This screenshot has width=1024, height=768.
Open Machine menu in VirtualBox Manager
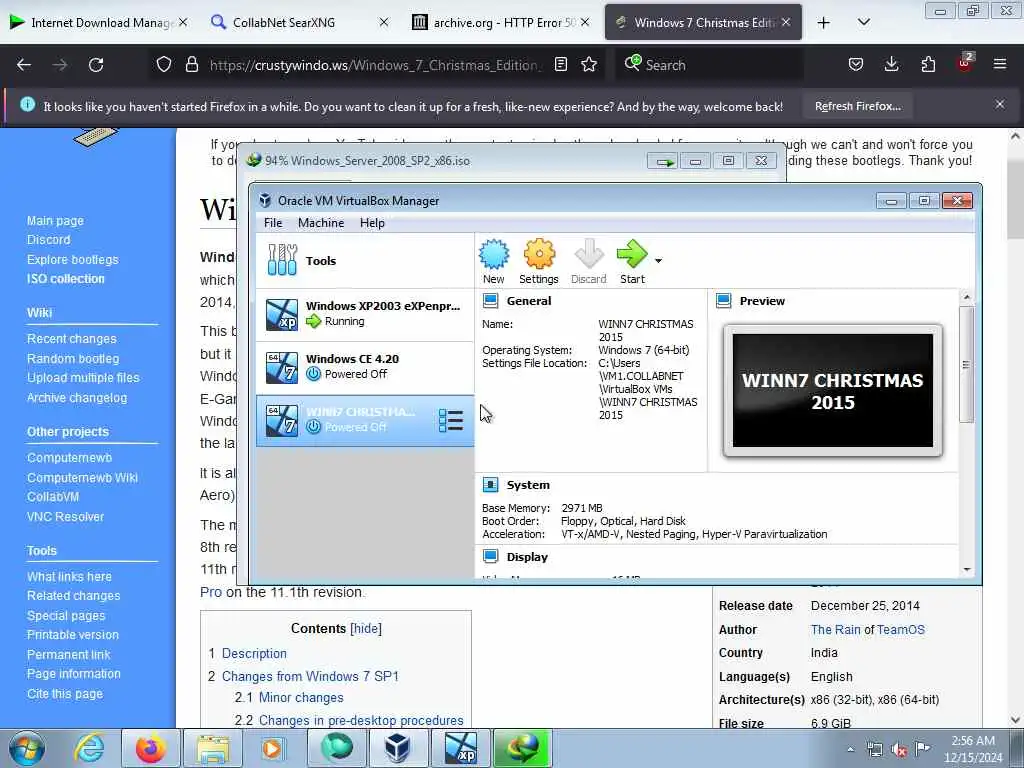pyautogui.click(x=321, y=223)
